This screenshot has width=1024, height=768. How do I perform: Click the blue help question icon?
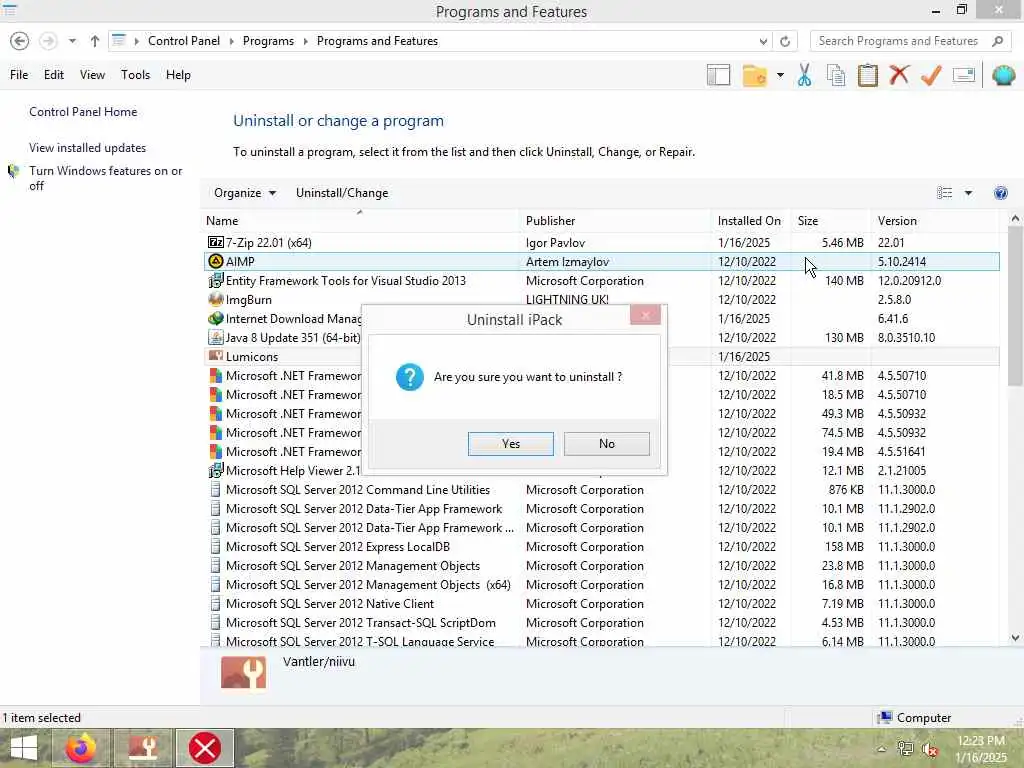click(1000, 193)
